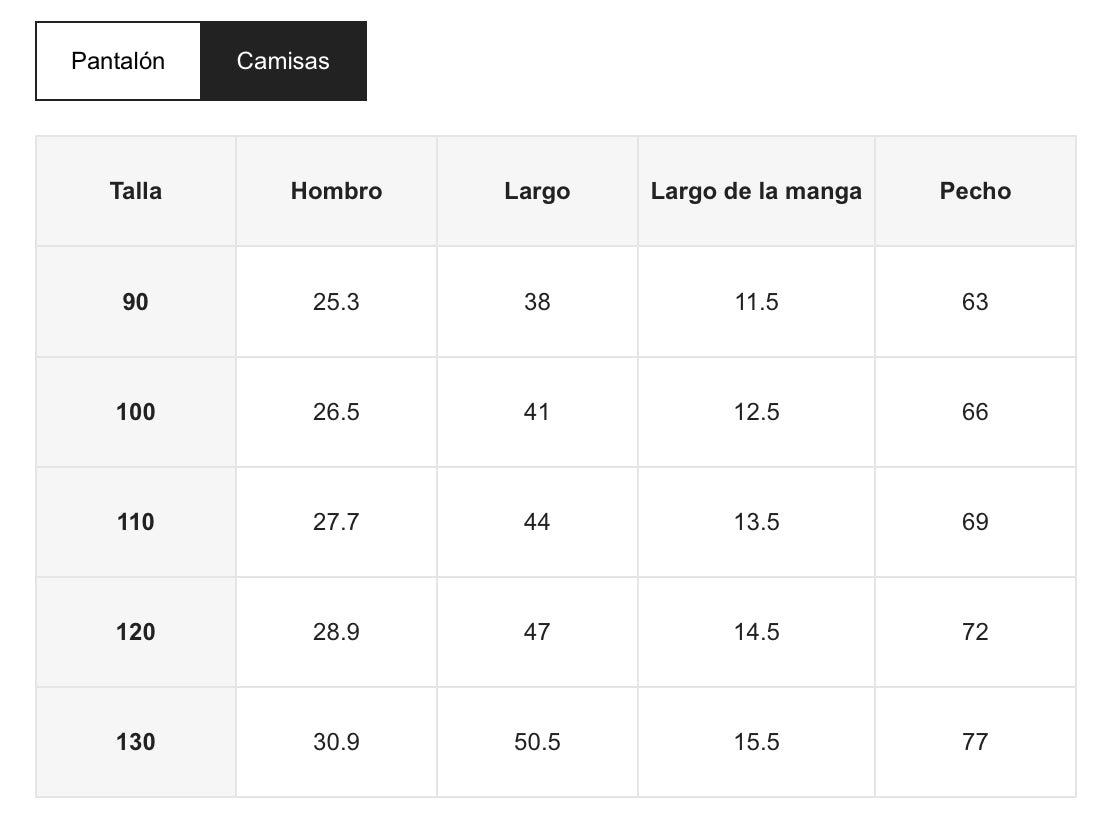Image resolution: width=1117 pixels, height=816 pixels.
Task: Select the size 100 row label
Action: coord(136,412)
